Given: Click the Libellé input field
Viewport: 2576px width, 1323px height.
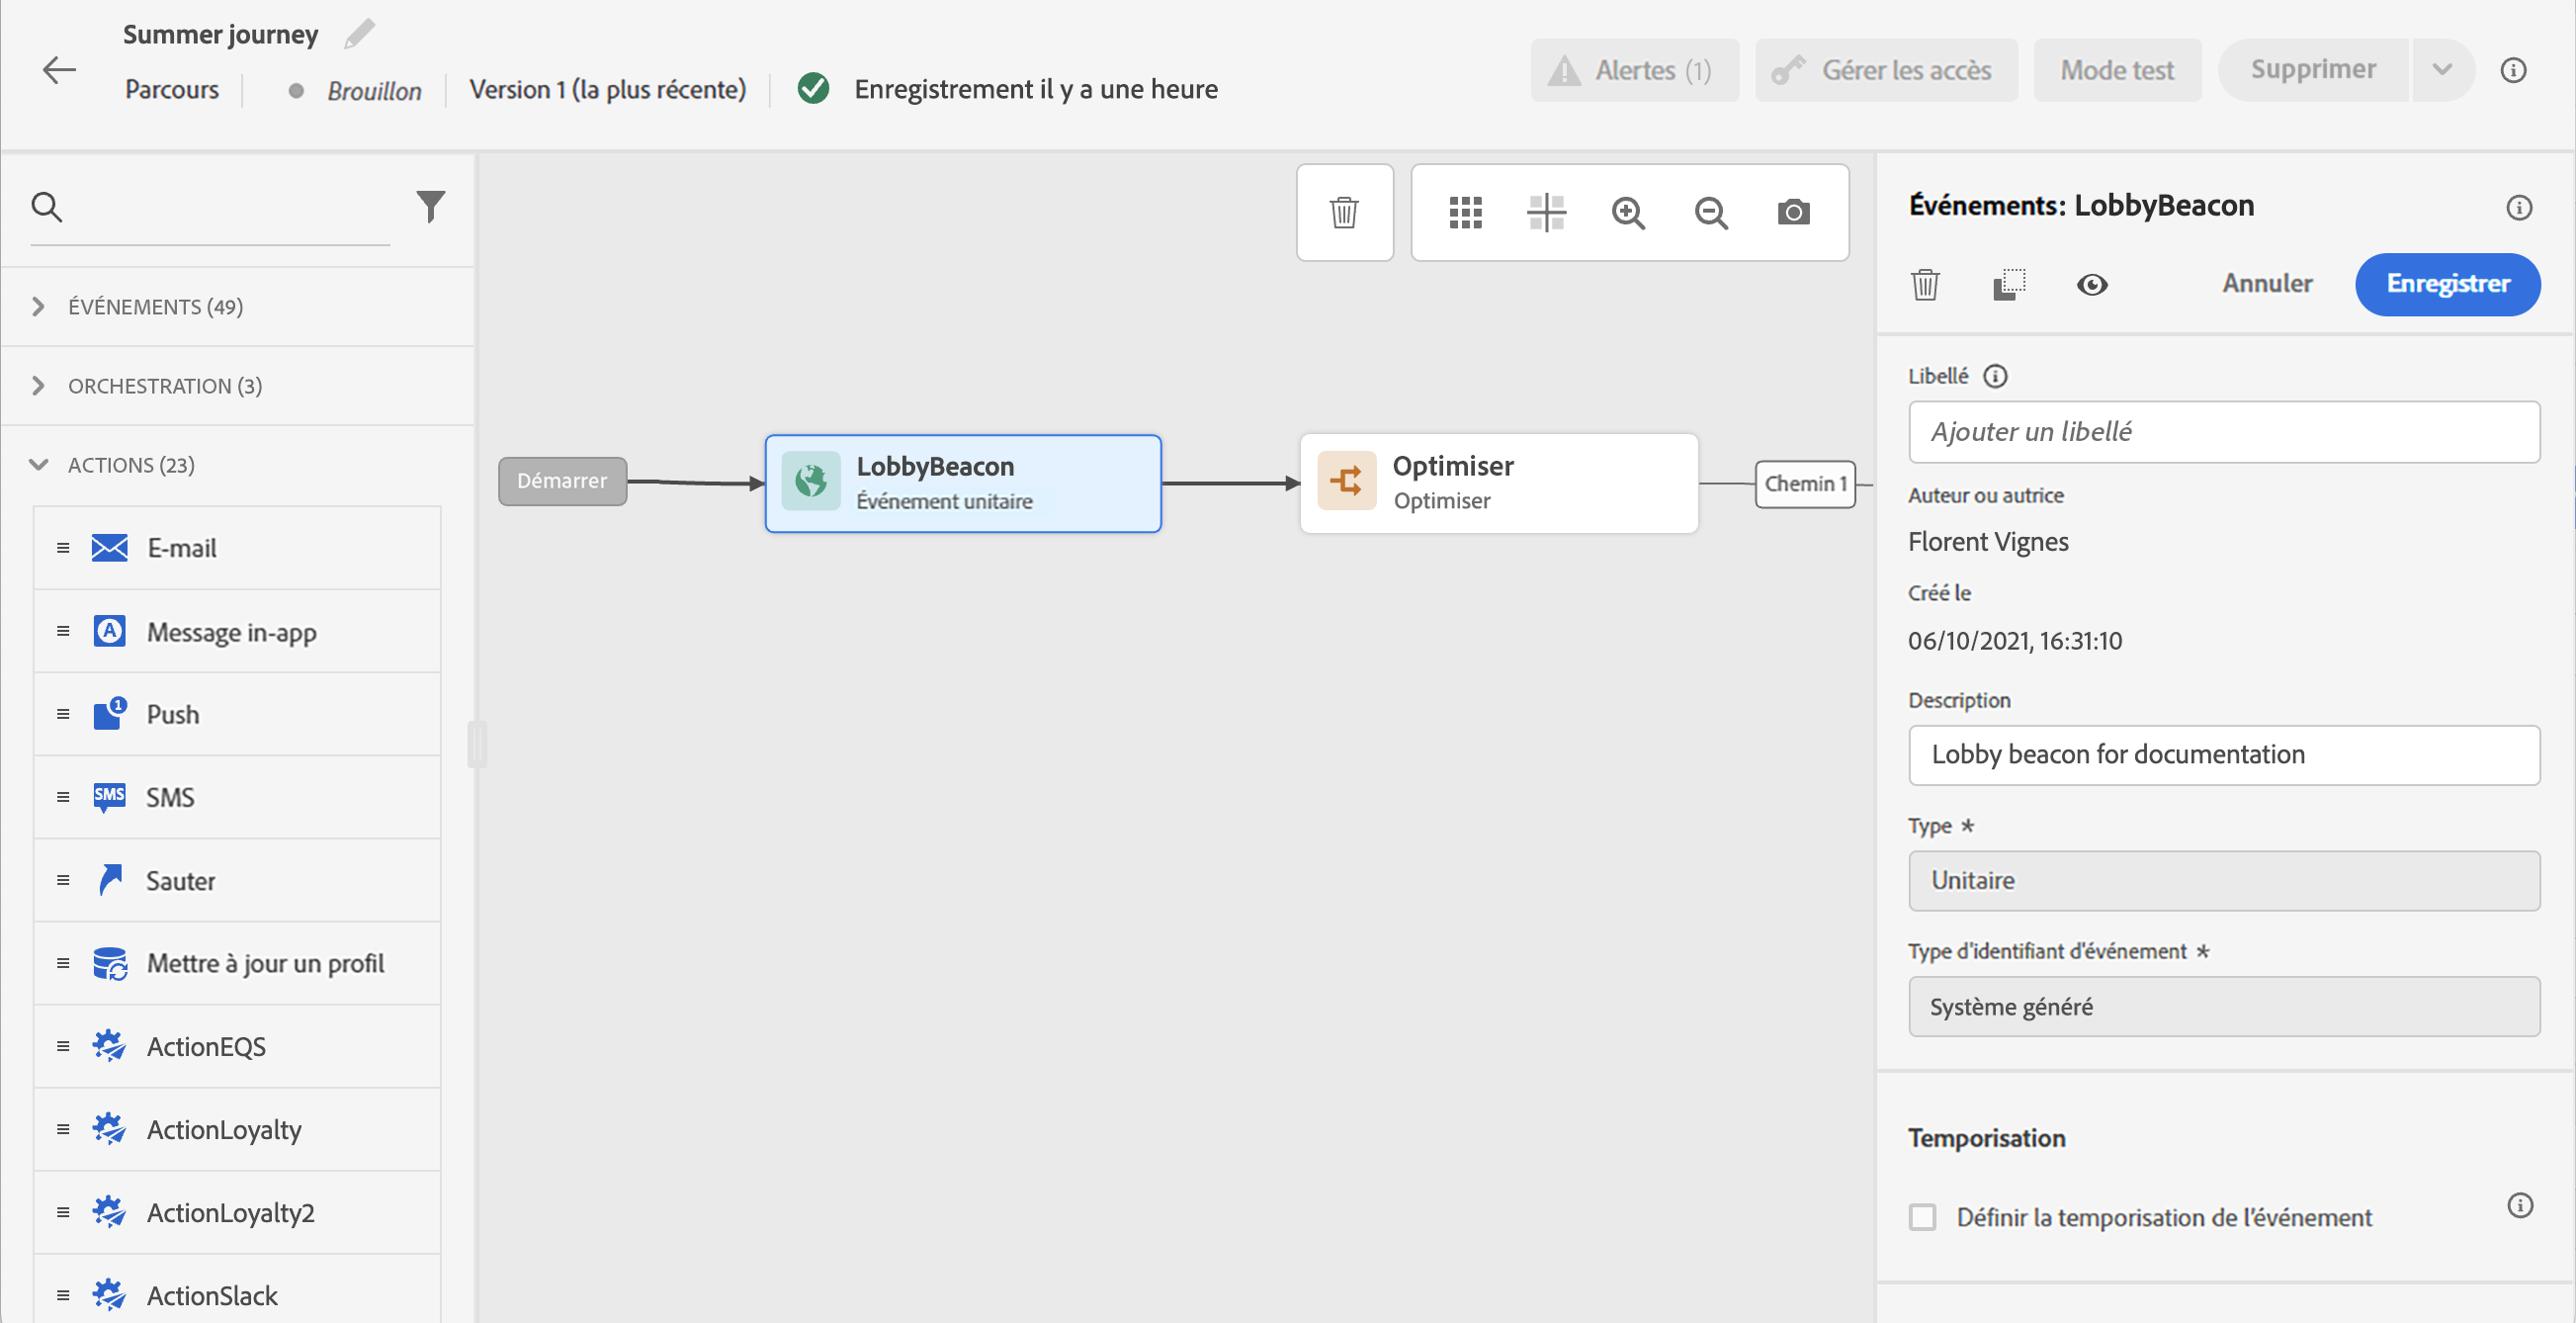Looking at the screenshot, I should coord(2223,432).
